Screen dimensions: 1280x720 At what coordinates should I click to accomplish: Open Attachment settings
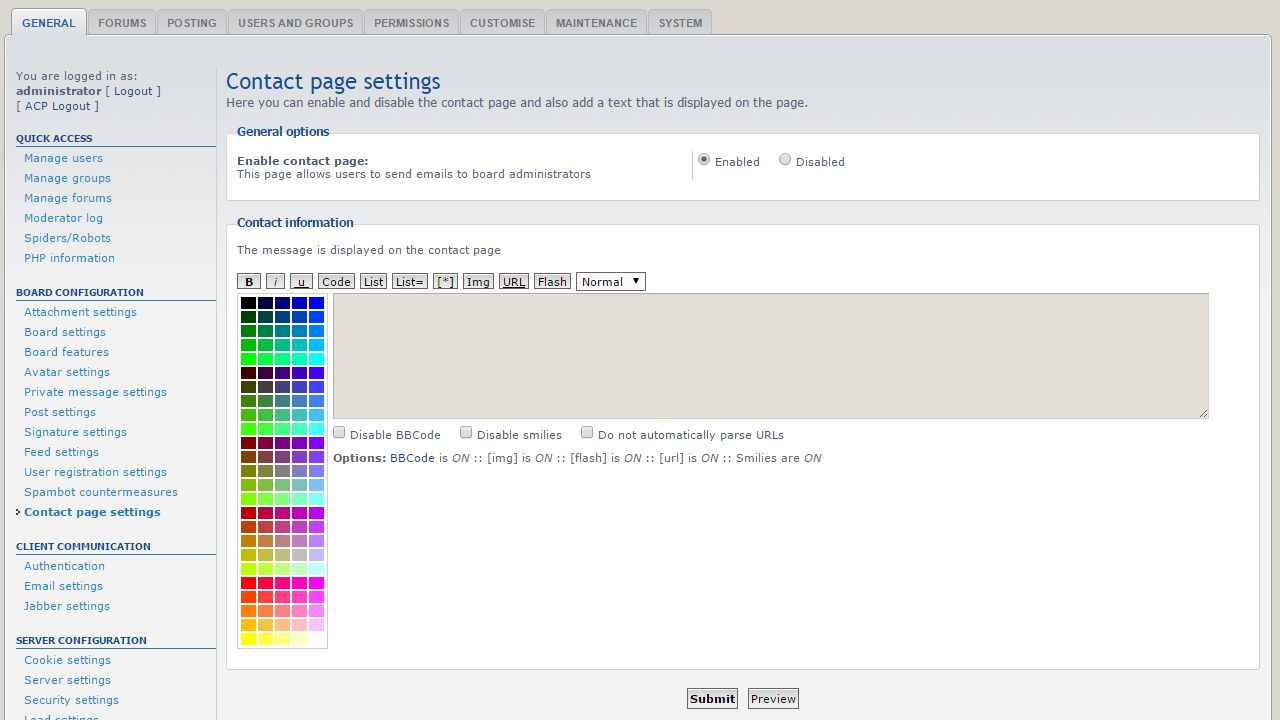(x=80, y=312)
